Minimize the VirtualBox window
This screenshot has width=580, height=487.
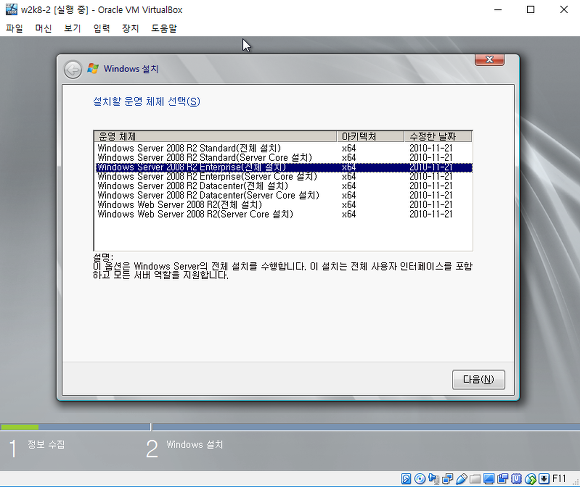coord(498,10)
